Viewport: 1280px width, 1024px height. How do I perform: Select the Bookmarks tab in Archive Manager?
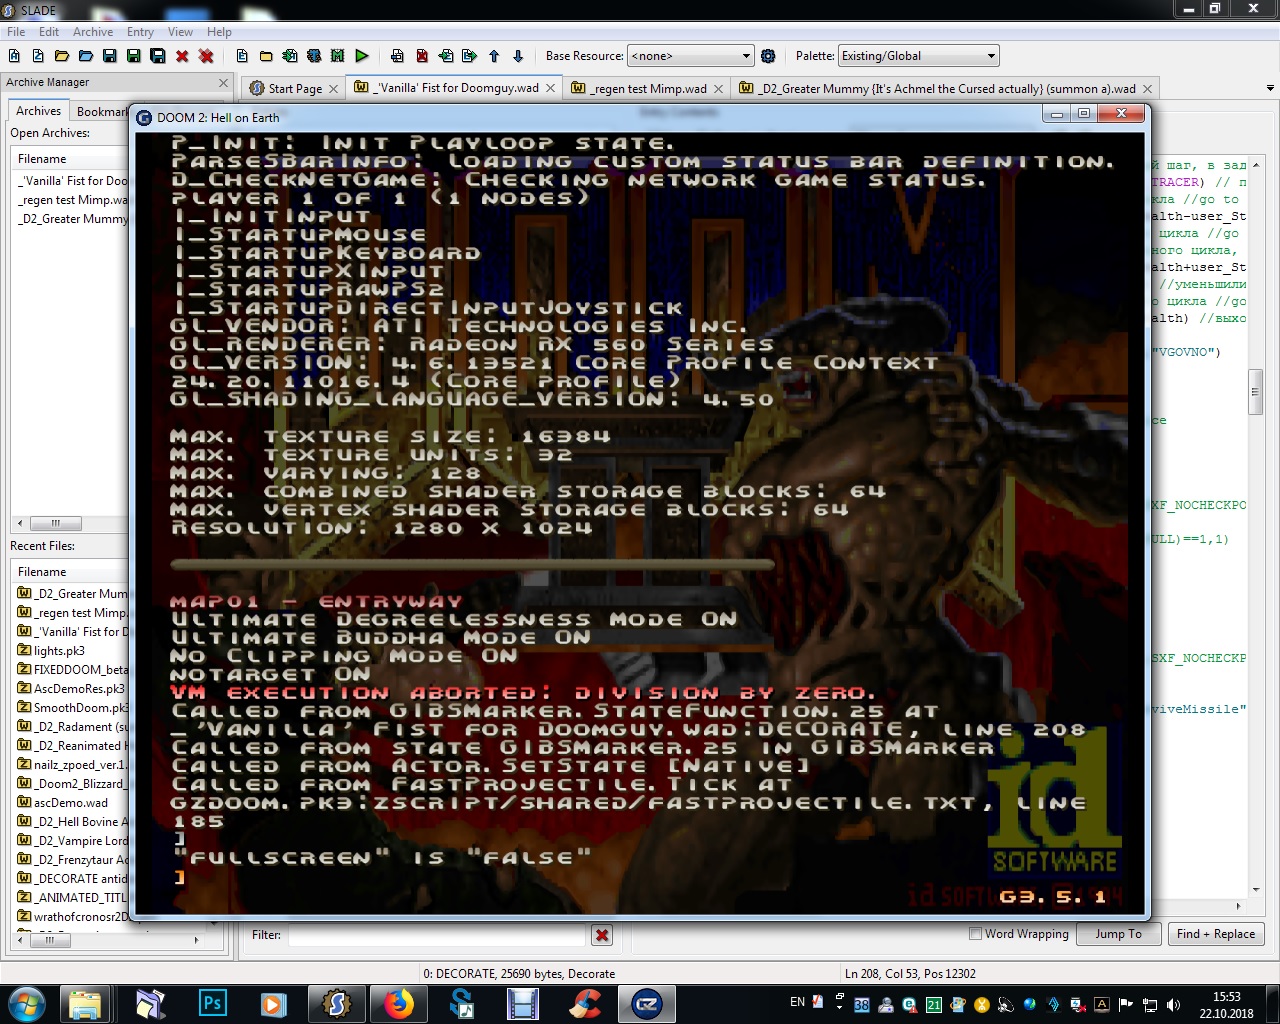(x=102, y=111)
